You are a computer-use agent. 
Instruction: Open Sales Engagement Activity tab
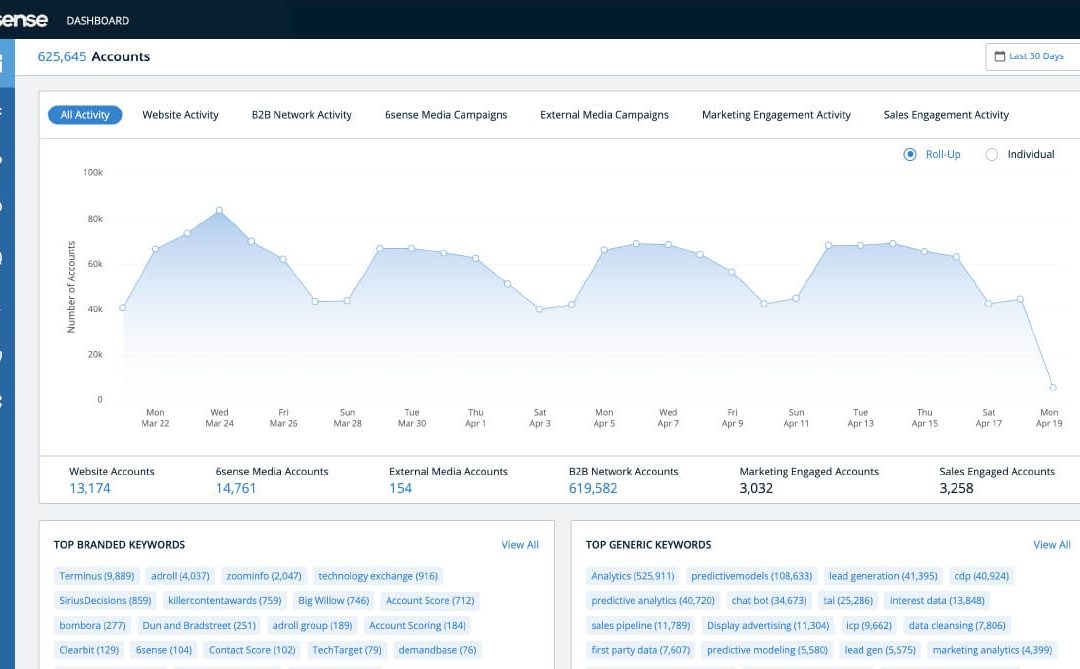point(946,115)
